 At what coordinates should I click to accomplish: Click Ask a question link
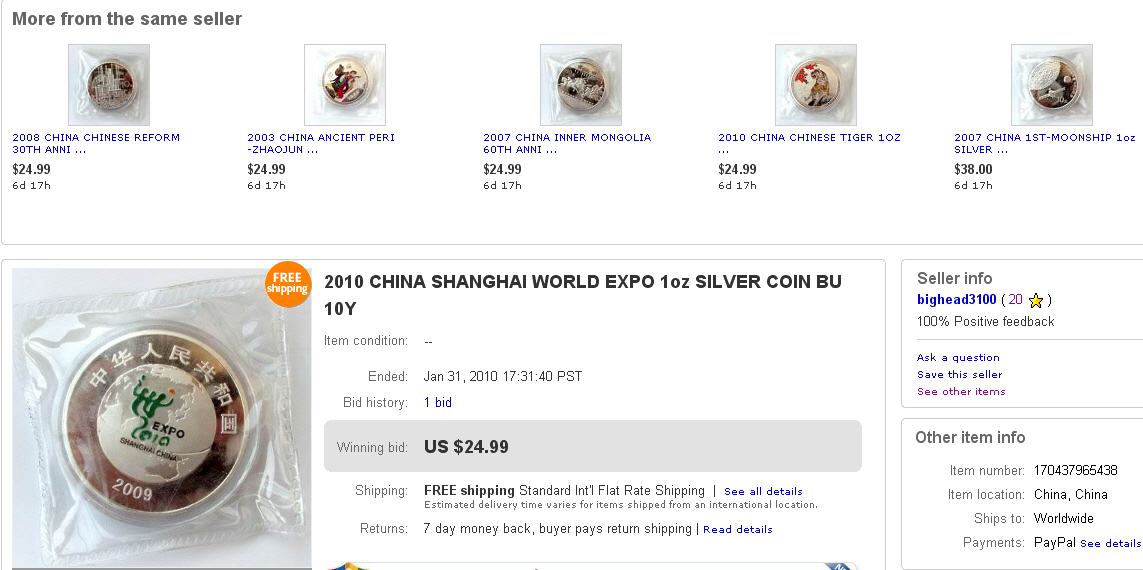958,357
